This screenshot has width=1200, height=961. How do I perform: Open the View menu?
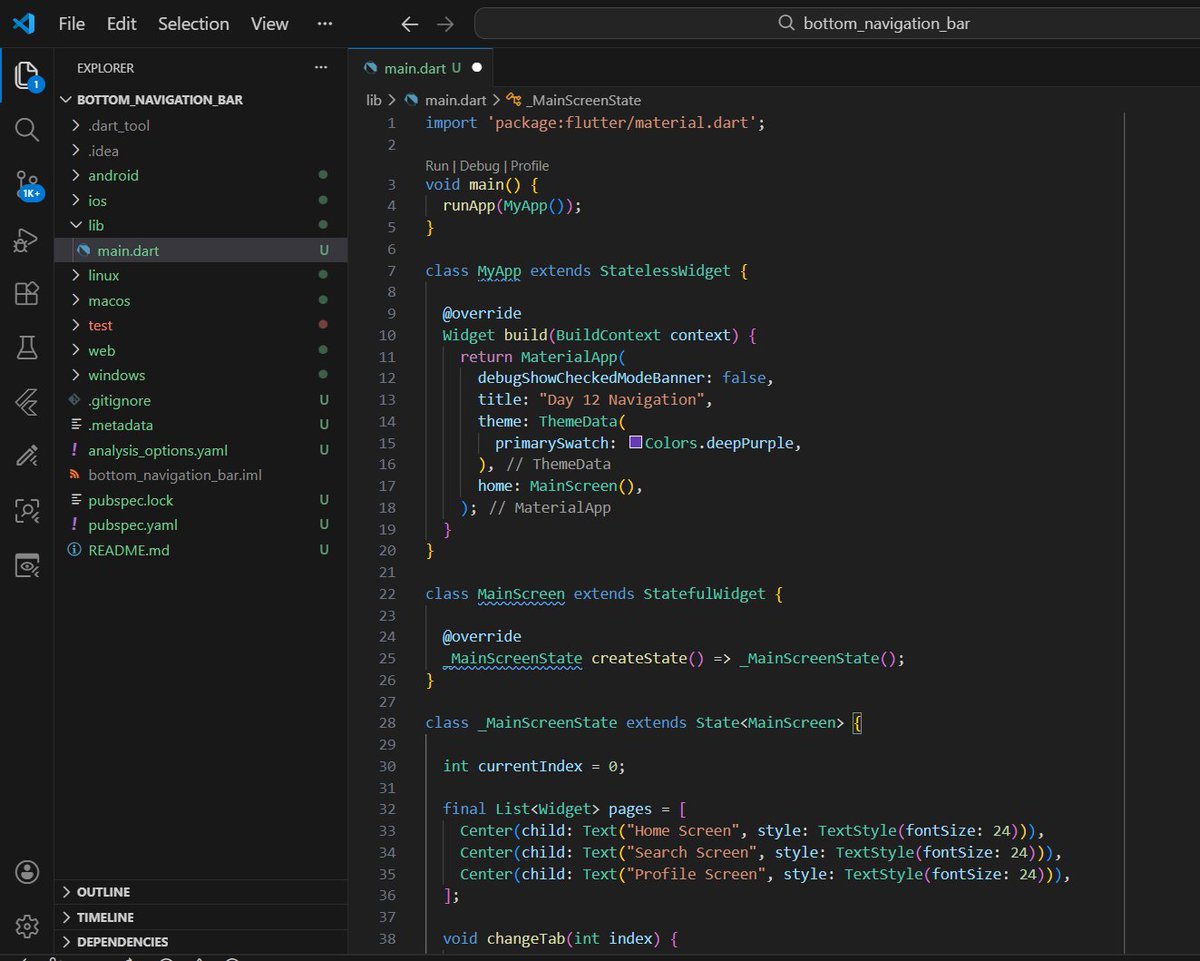(x=270, y=24)
